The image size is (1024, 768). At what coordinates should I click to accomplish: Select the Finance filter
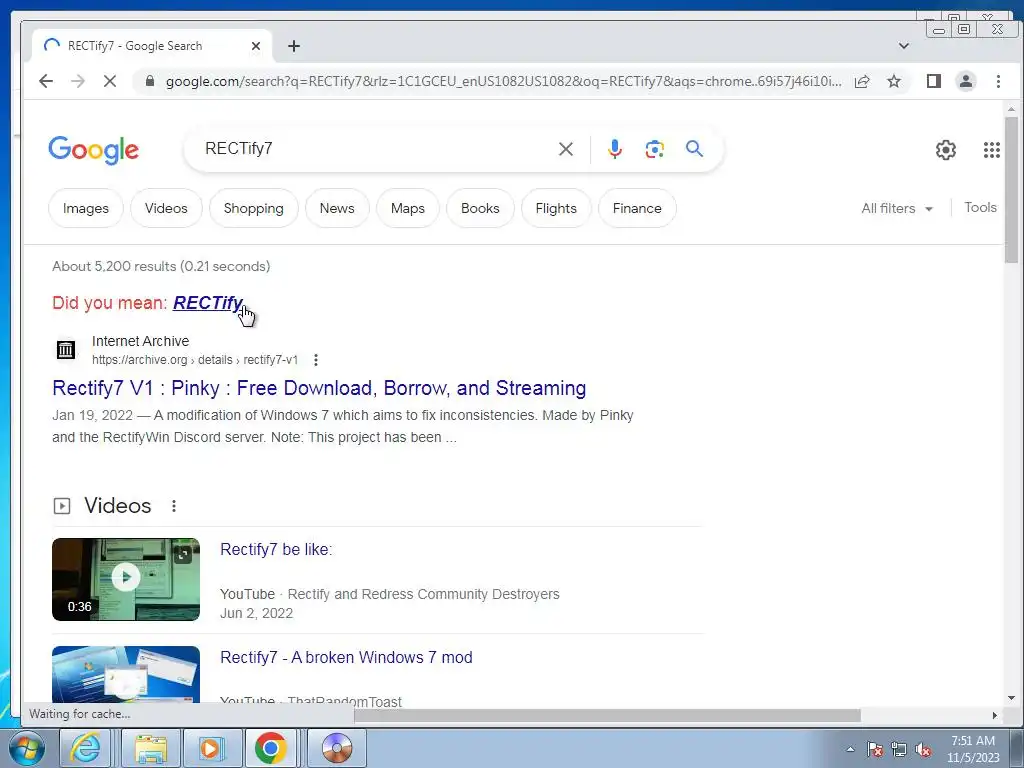point(637,208)
